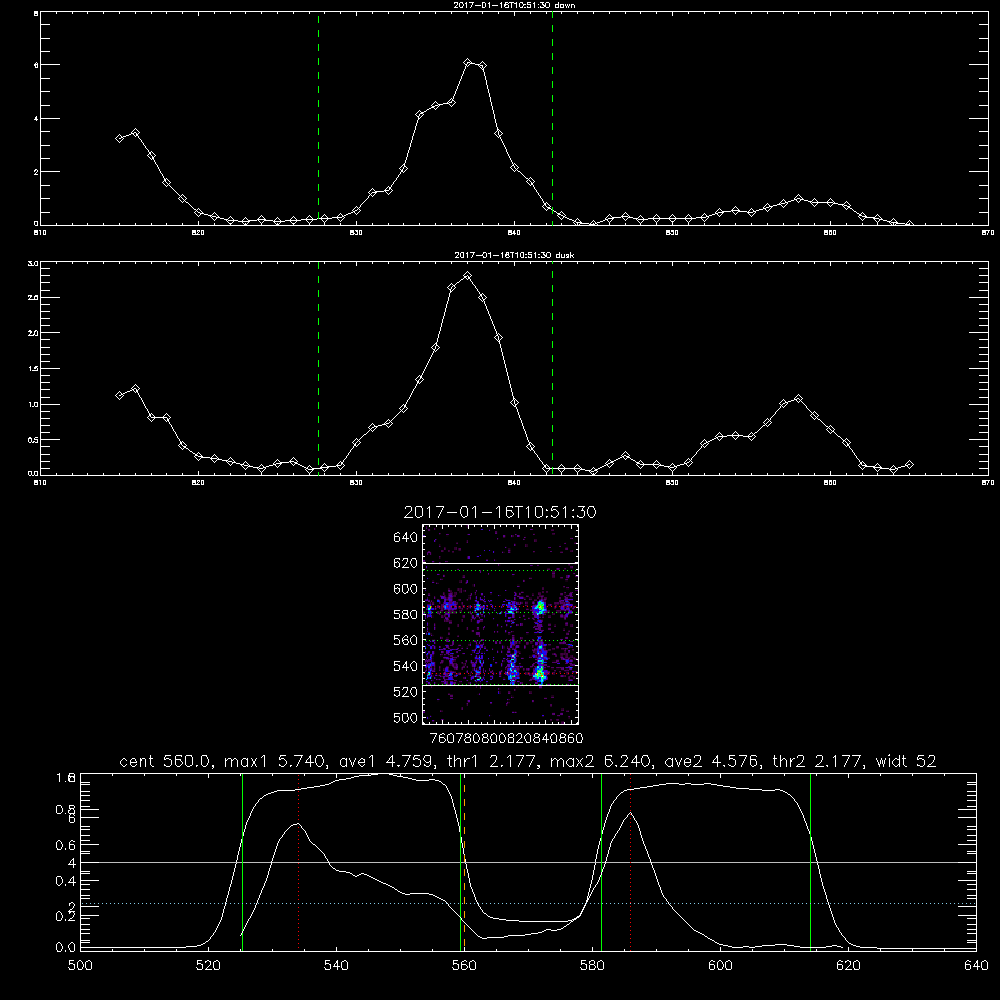Click the '0.4' label on bottom plot y-axis
The width and height of the screenshot is (1000, 1000).
65,881
